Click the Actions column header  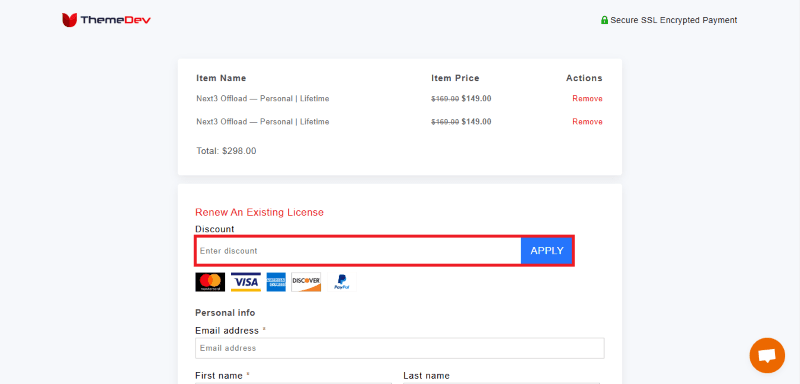pyautogui.click(x=584, y=78)
